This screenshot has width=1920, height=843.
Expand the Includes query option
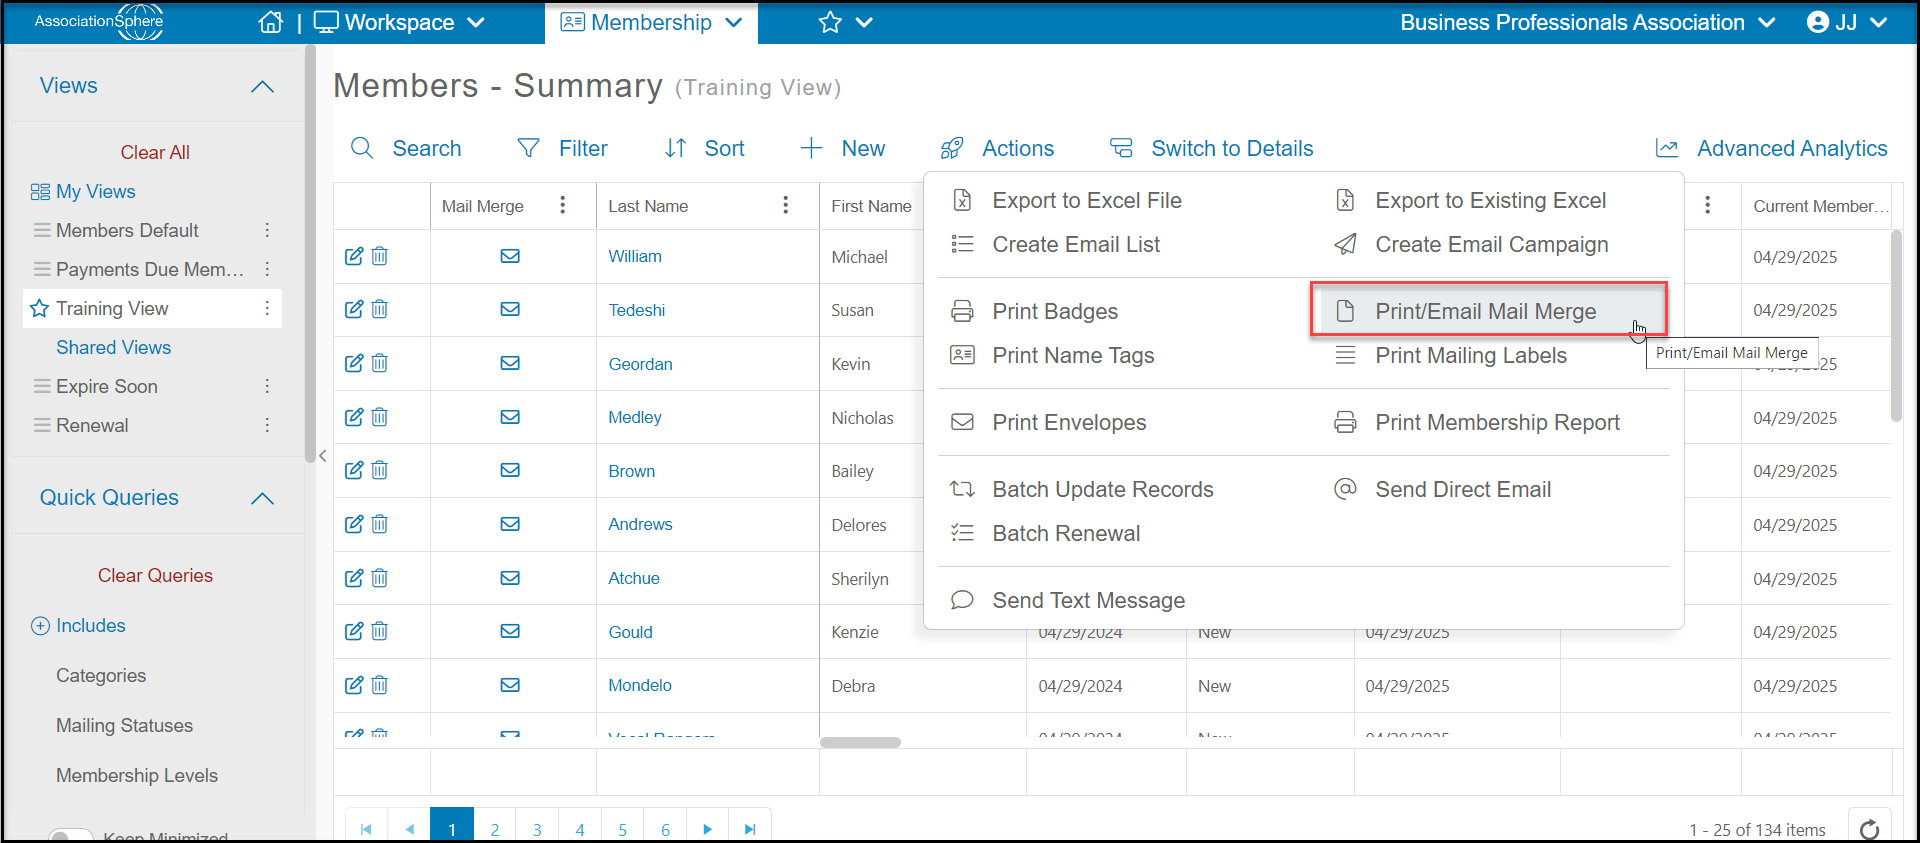(x=40, y=626)
